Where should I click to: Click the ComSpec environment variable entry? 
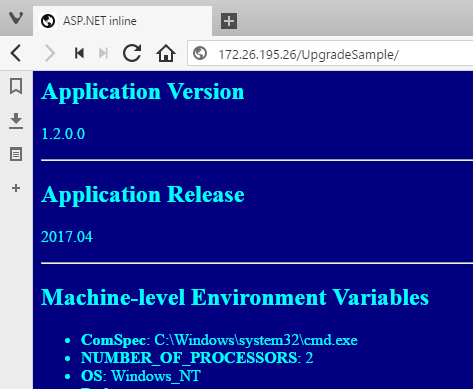pyautogui.click(x=219, y=340)
